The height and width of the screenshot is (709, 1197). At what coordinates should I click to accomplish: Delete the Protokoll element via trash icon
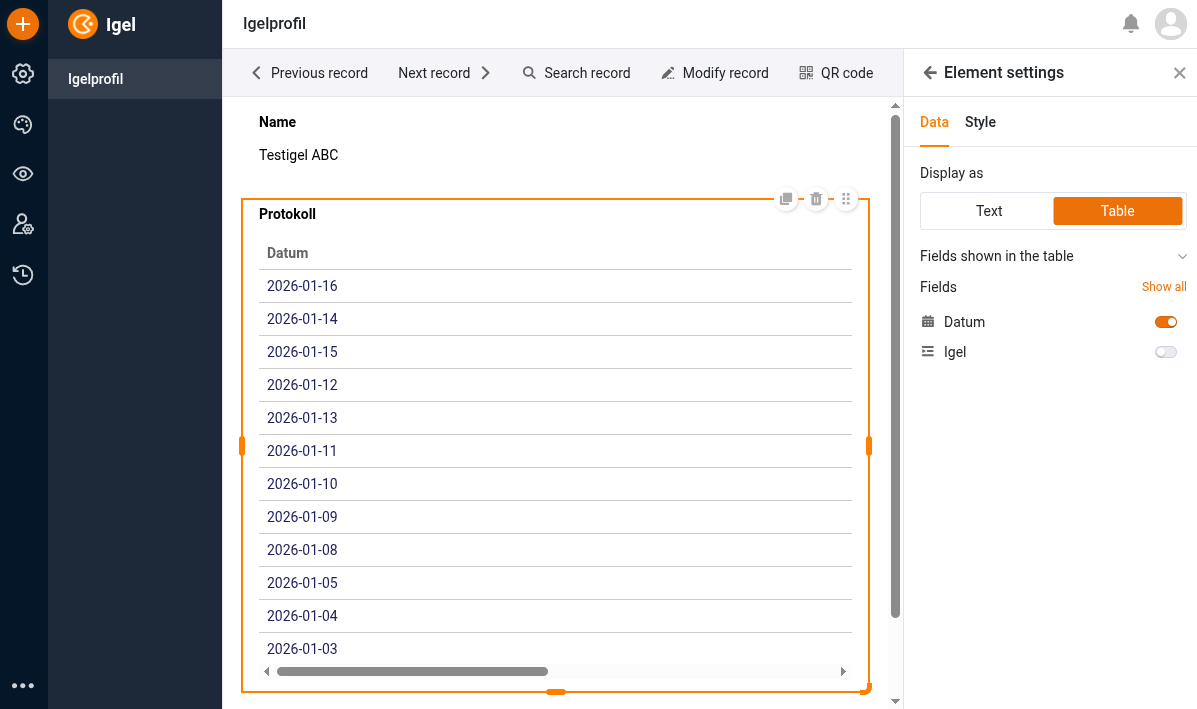[816, 199]
